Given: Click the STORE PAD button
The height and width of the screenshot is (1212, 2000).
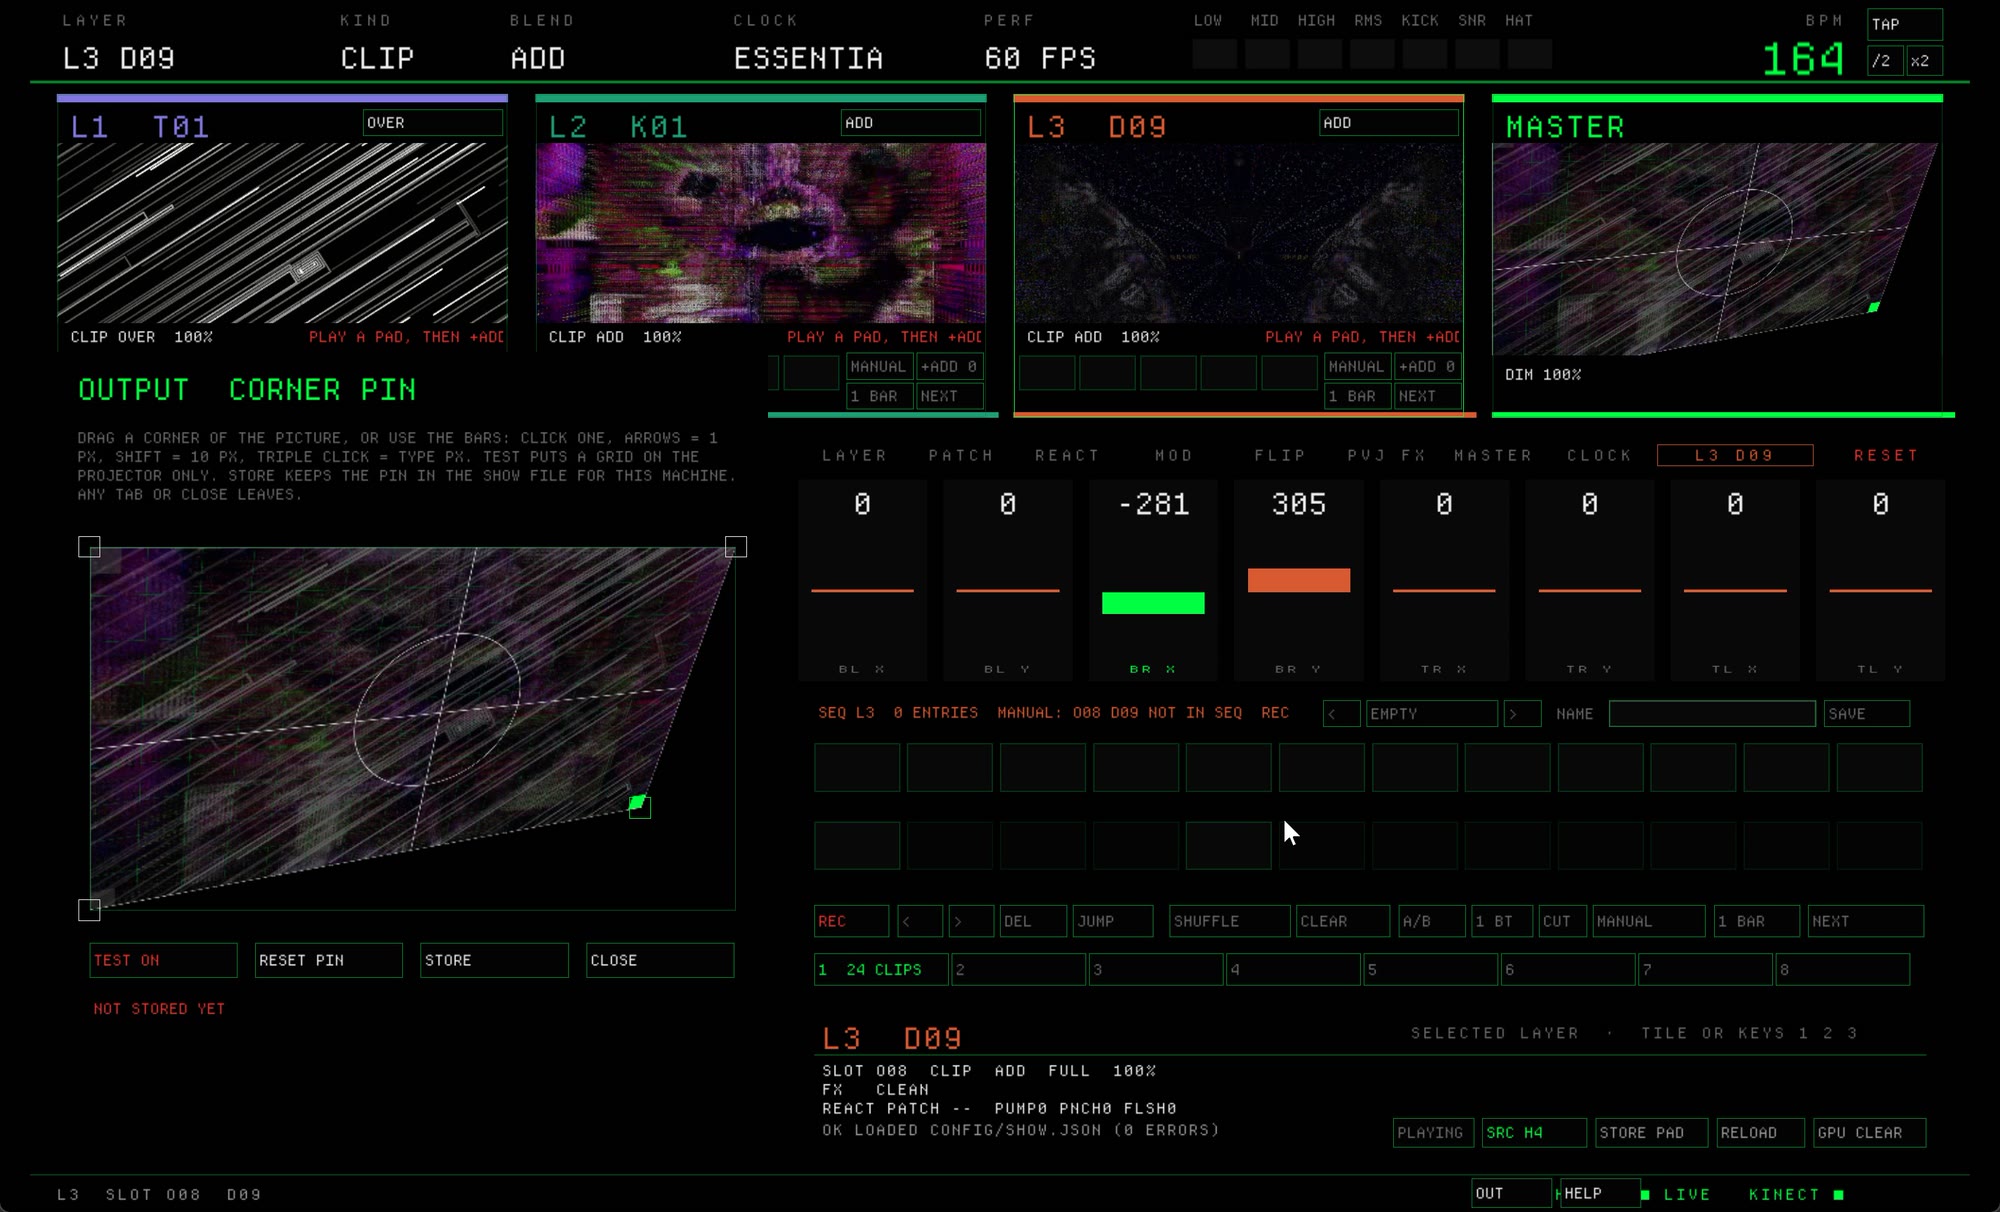Looking at the screenshot, I should coord(1652,1133).
